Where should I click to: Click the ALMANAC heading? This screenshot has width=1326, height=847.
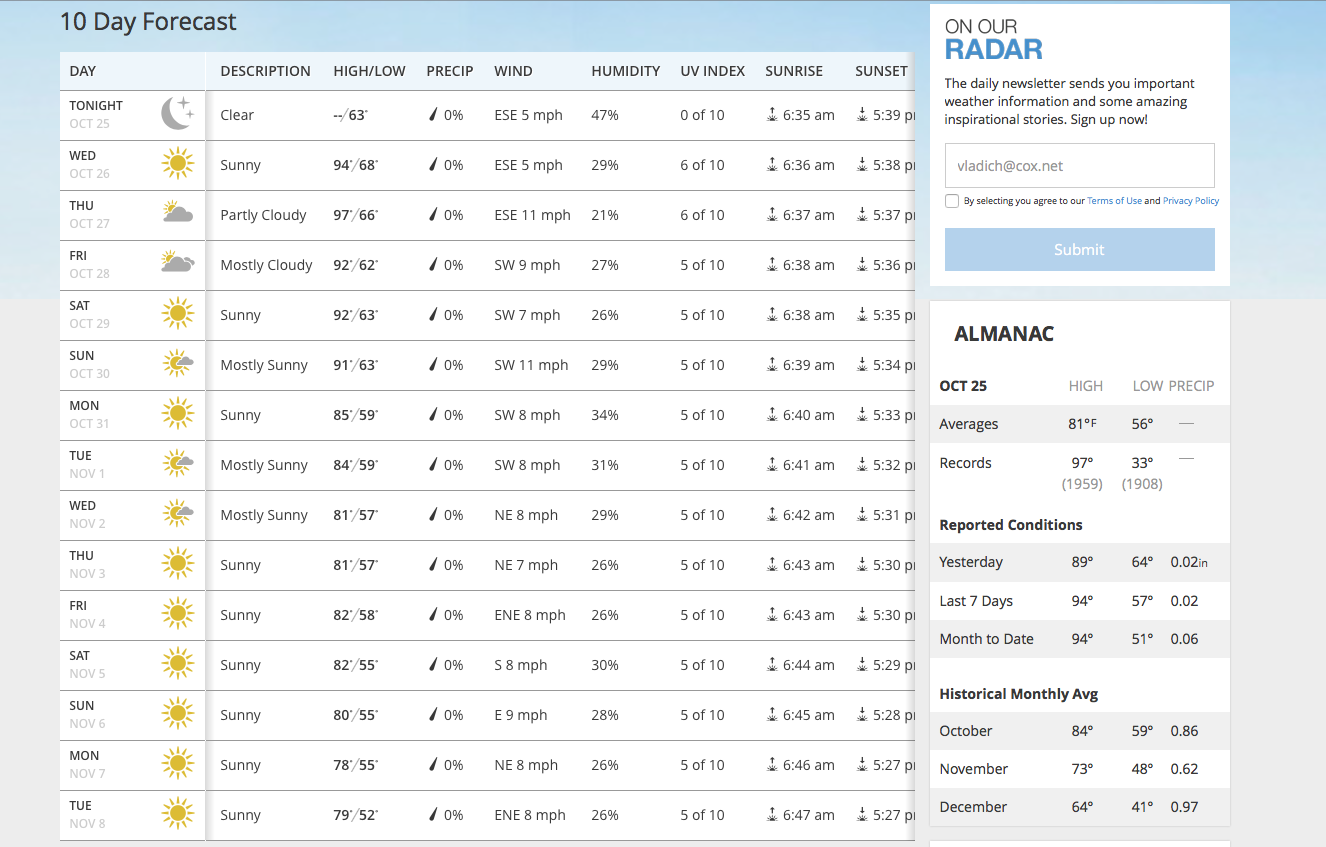point(1004,334)
